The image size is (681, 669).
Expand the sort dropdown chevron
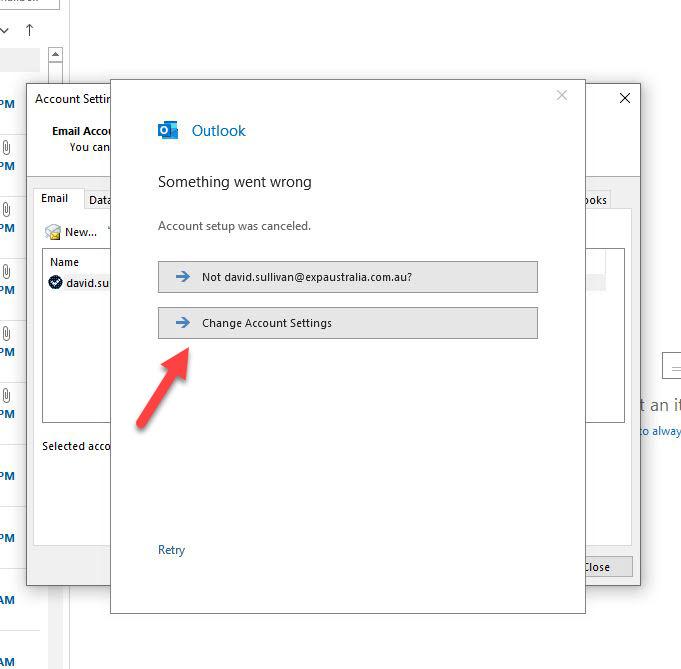click(x=5, y=30)
